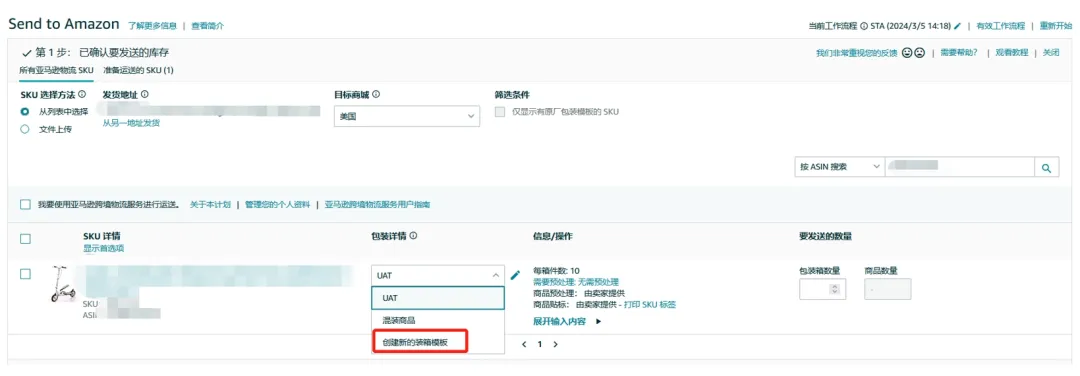This screenshot has height=376, width=1080.
Task: Enable 仅显示有原厂包装模板的 SKU checkbox
Action: tap(500, 112)
